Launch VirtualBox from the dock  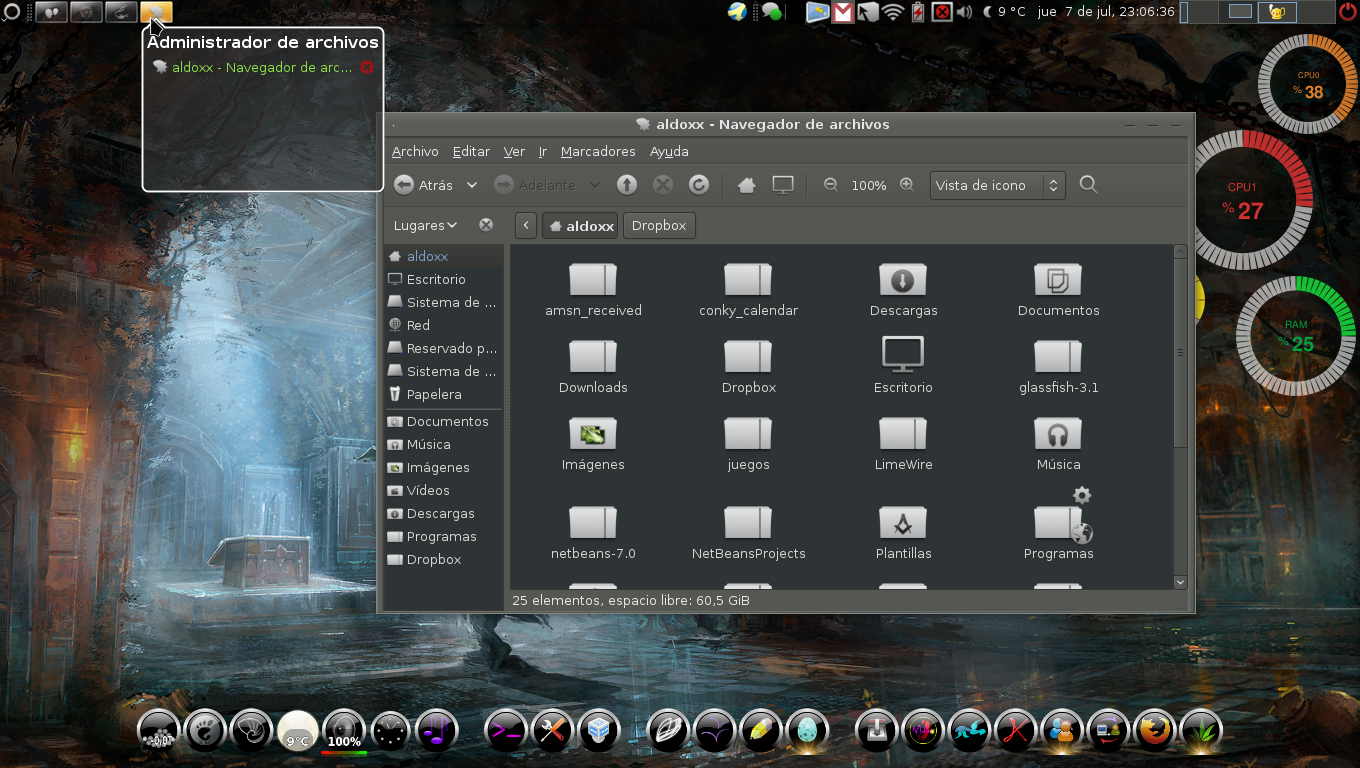coord(599,730)
